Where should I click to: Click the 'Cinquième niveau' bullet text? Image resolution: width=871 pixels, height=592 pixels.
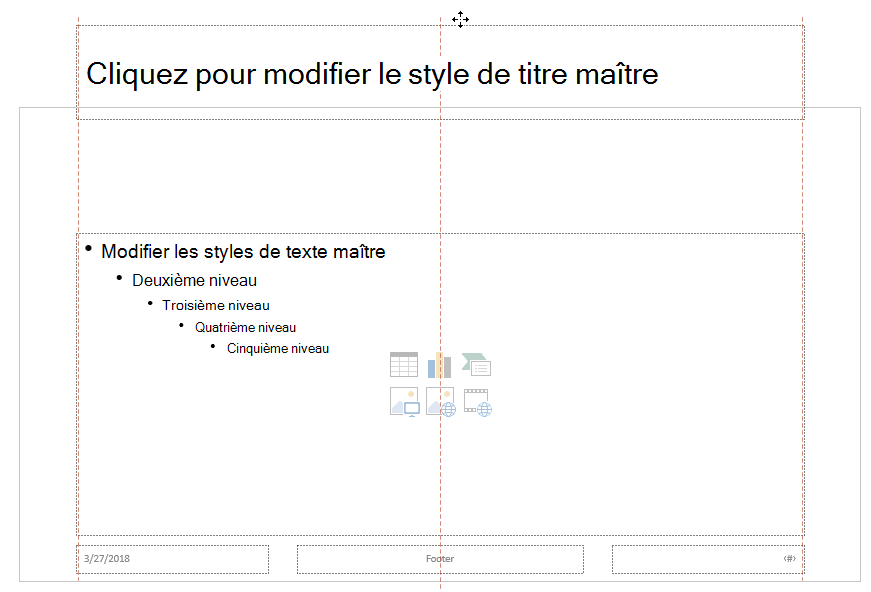pyautogui.click(x=278, y=349)
